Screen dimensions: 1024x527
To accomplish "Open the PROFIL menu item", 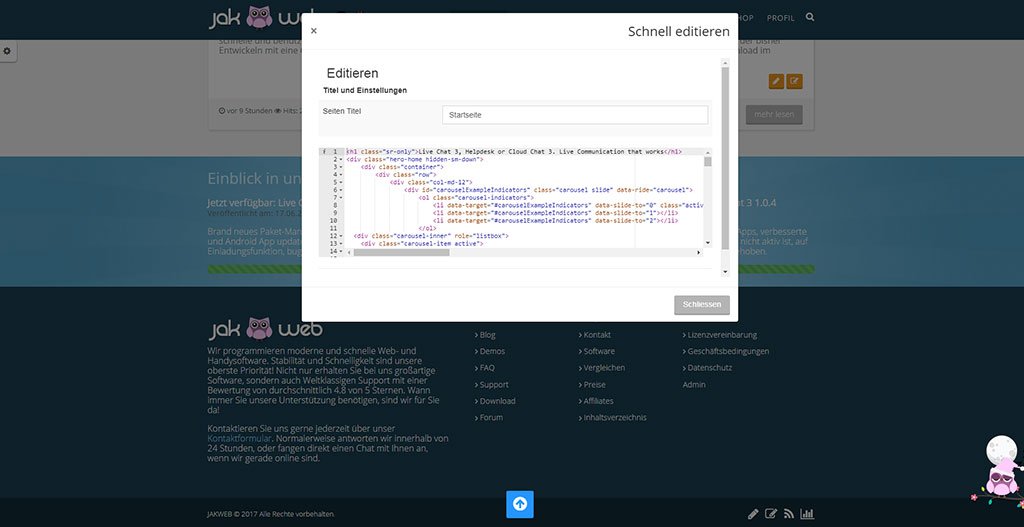I will [780, 18].
